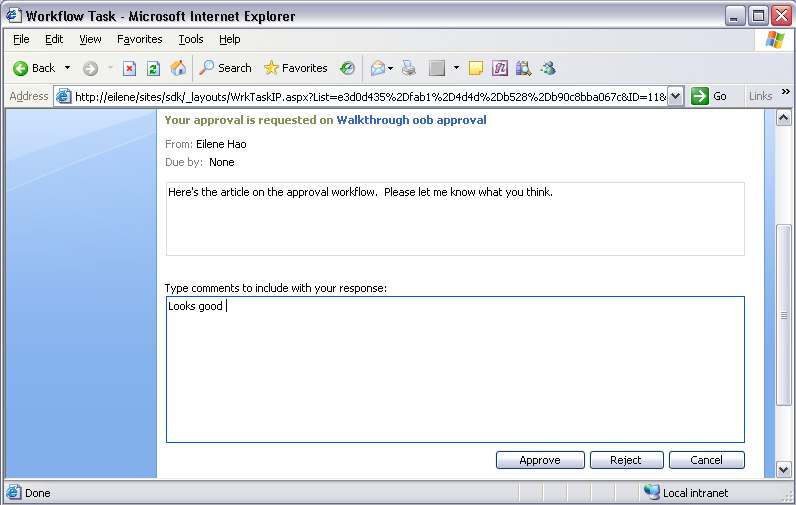Print the page with printer icon
Screen dimensions: 796x505
(409, 68)
